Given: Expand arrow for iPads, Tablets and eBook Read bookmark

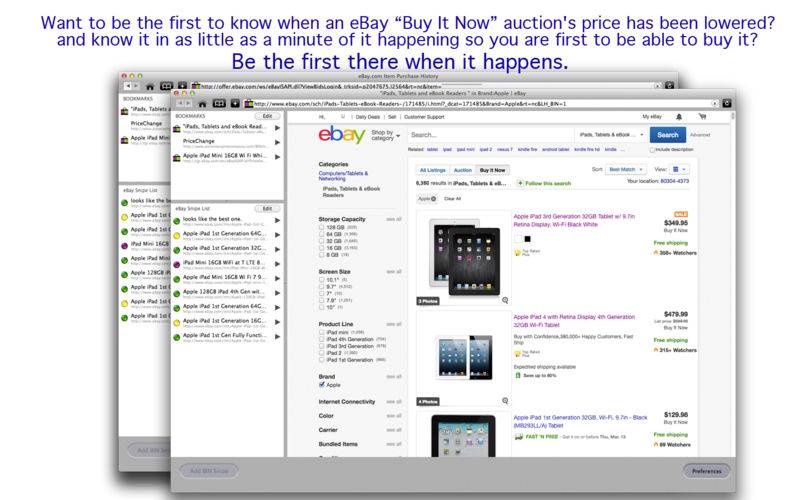Looking at the screenshot, I should pos(278,128).
